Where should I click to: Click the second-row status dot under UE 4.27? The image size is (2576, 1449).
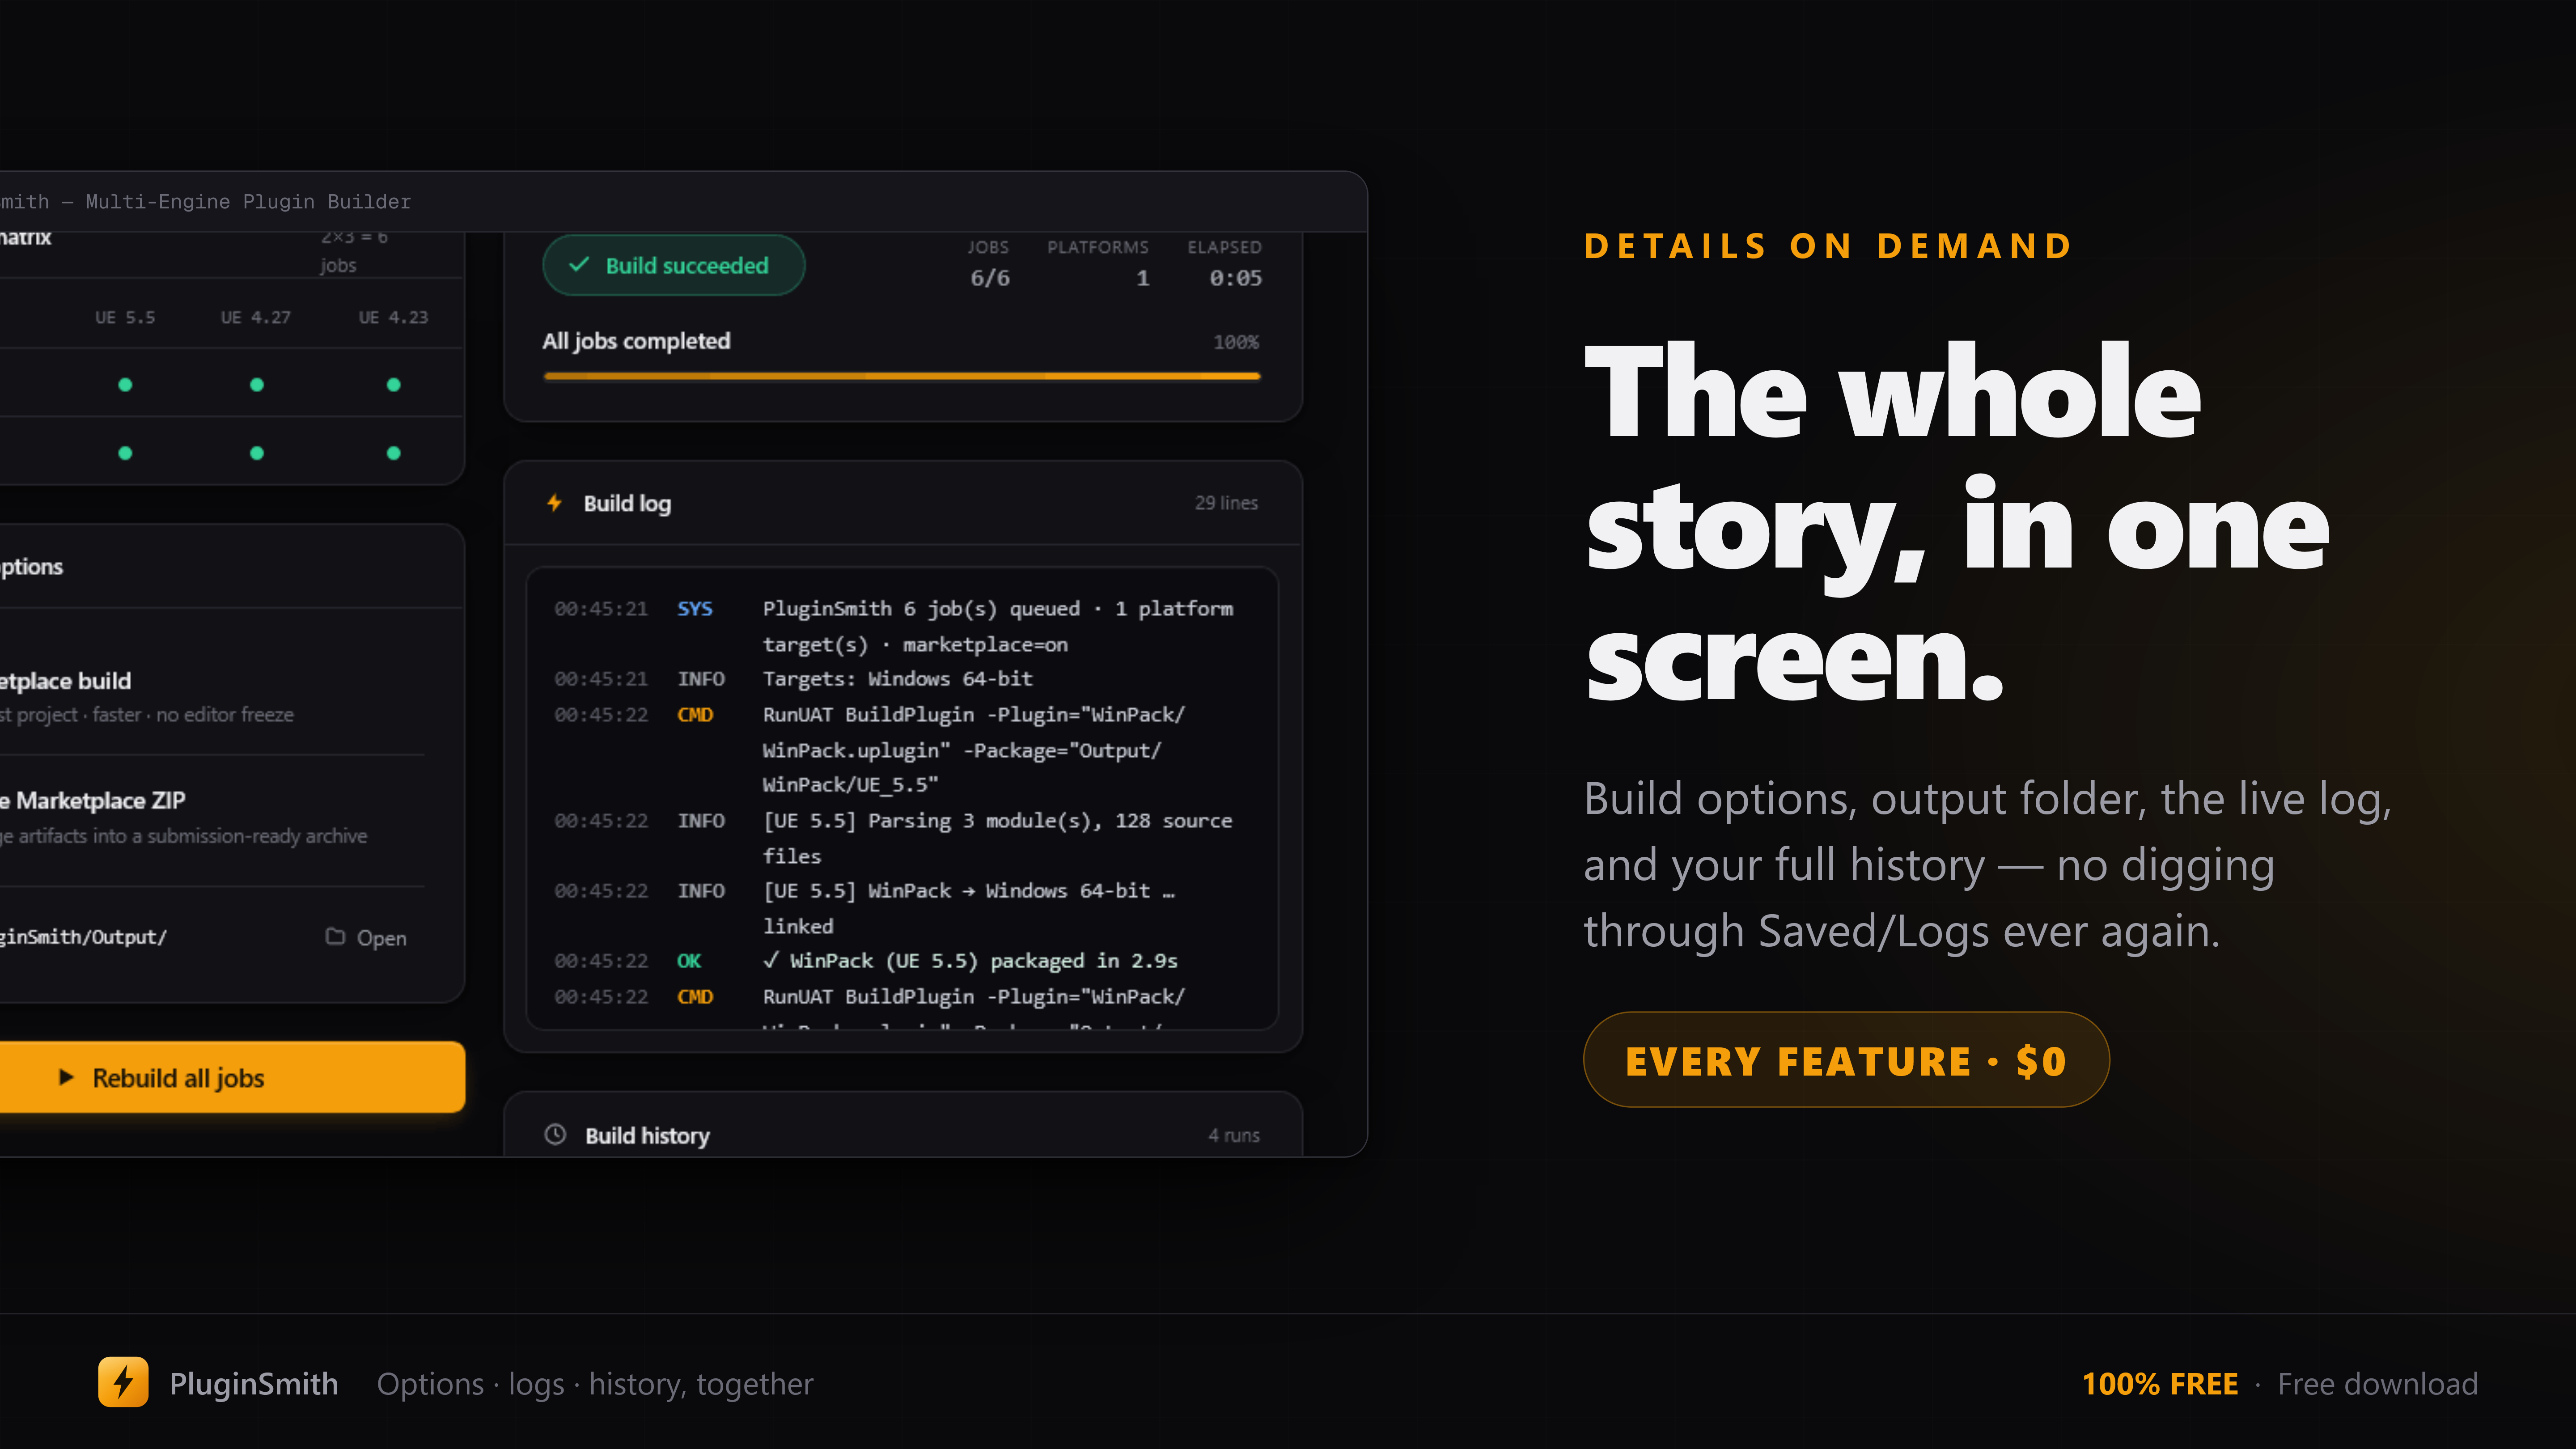(257, 453)
